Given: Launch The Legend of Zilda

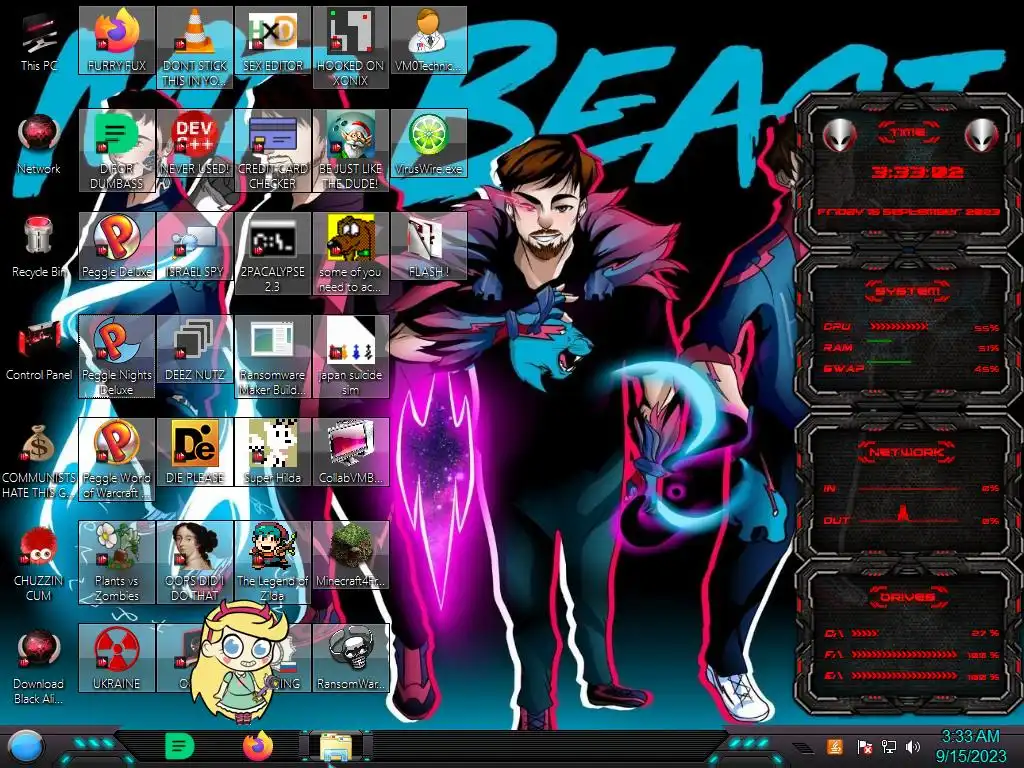Looking at the screenshot, I should point(273,562).
